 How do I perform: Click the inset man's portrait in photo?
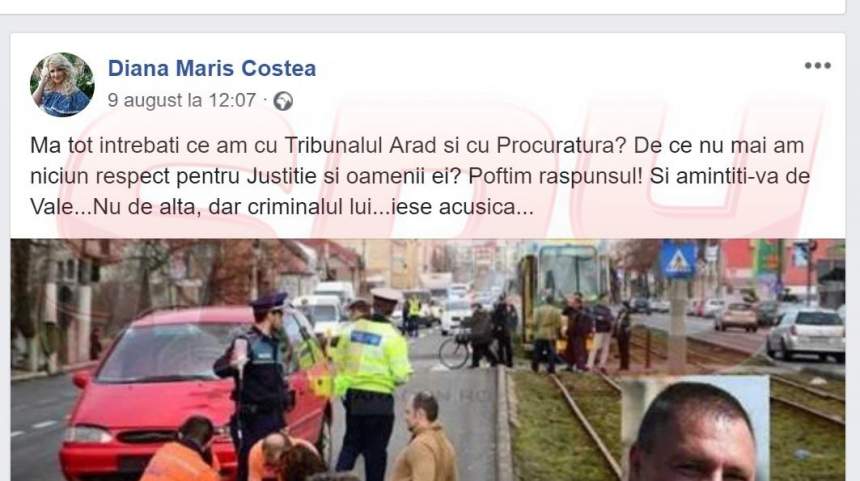coord(694,429)
